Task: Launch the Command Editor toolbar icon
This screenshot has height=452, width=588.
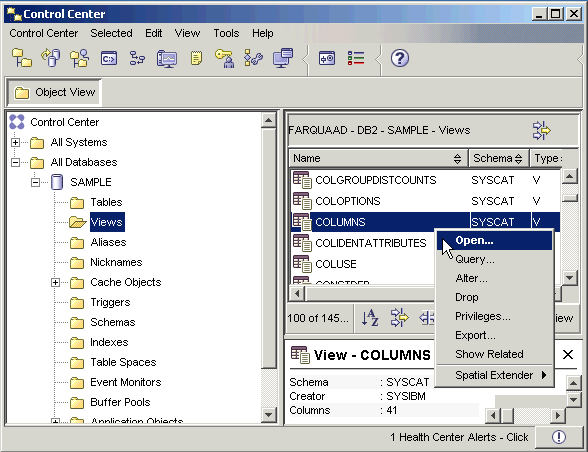Action: (109, 59)
